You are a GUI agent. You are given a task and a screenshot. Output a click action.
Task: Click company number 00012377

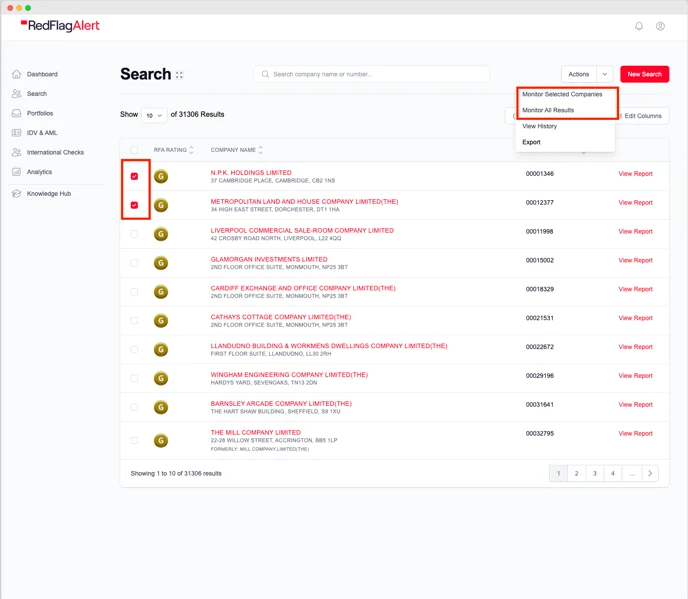540,203
